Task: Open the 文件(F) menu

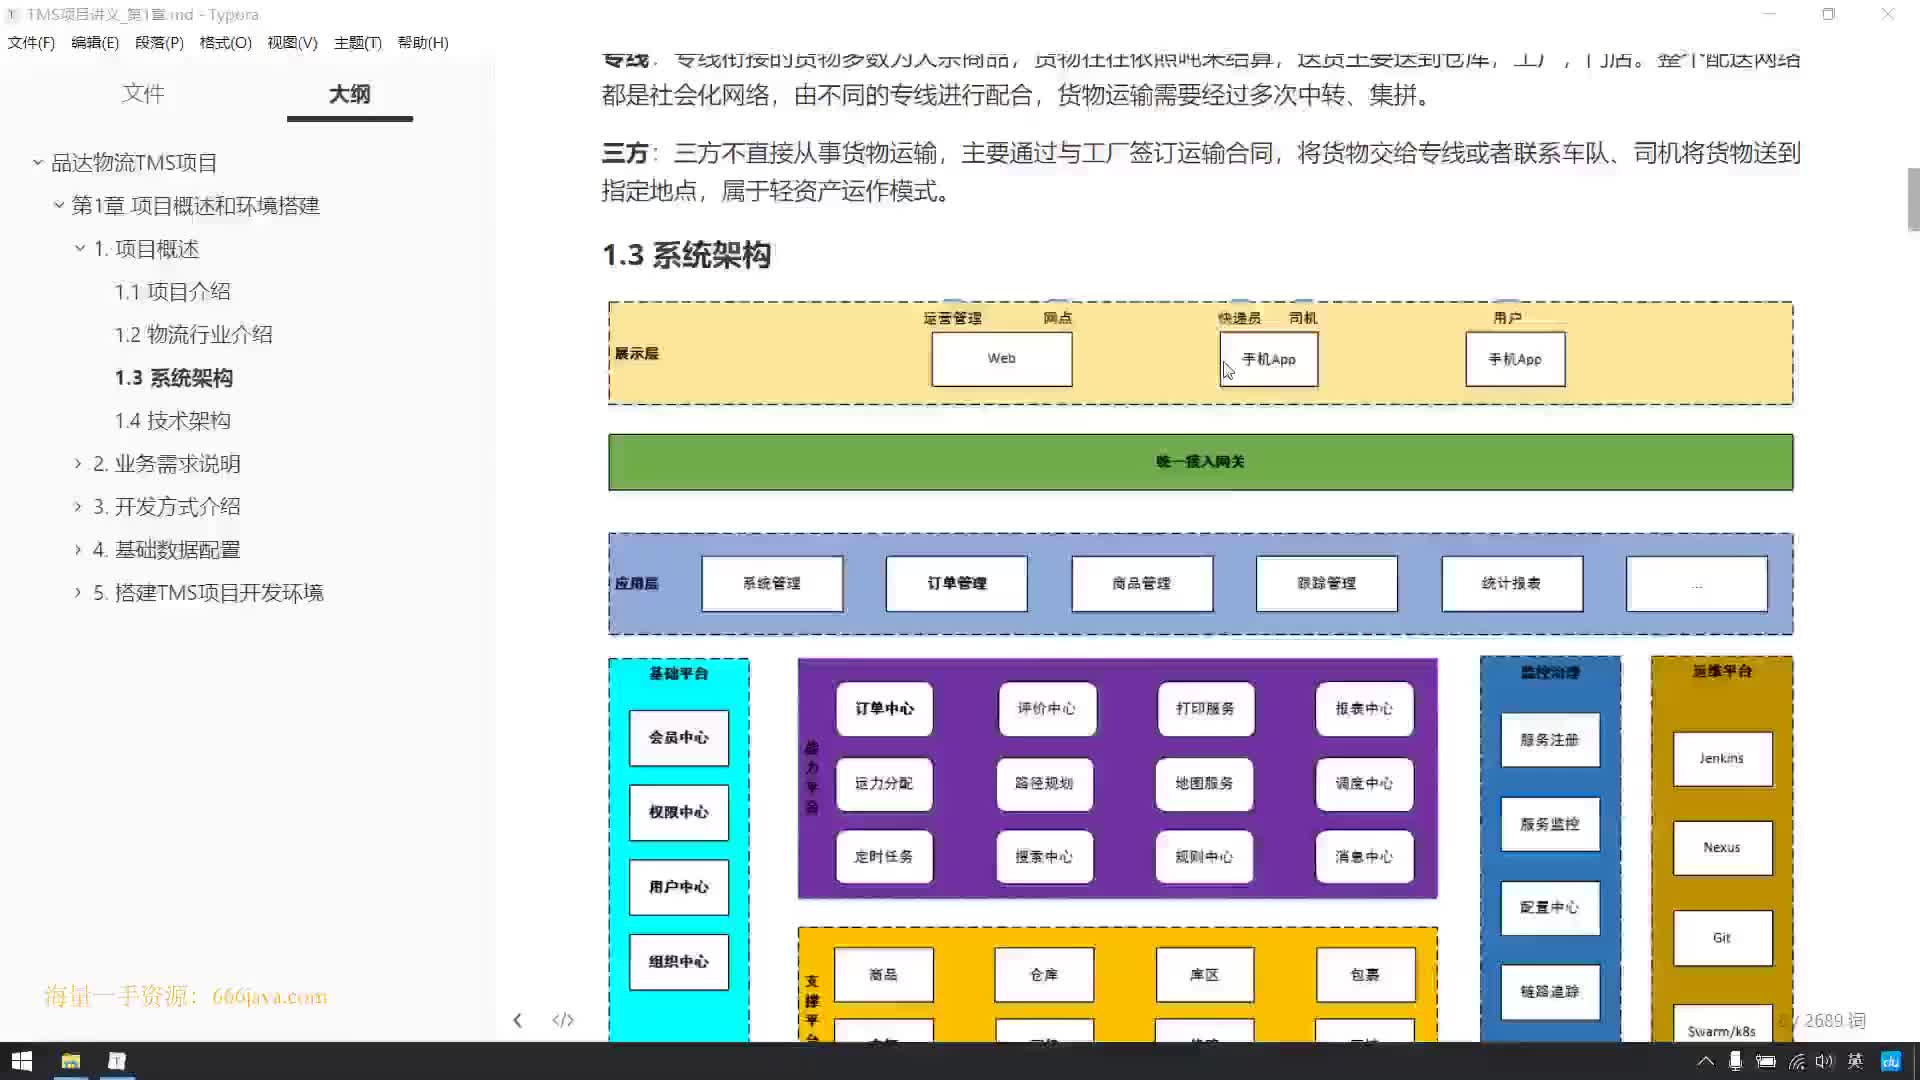Action: click(31, 43)
